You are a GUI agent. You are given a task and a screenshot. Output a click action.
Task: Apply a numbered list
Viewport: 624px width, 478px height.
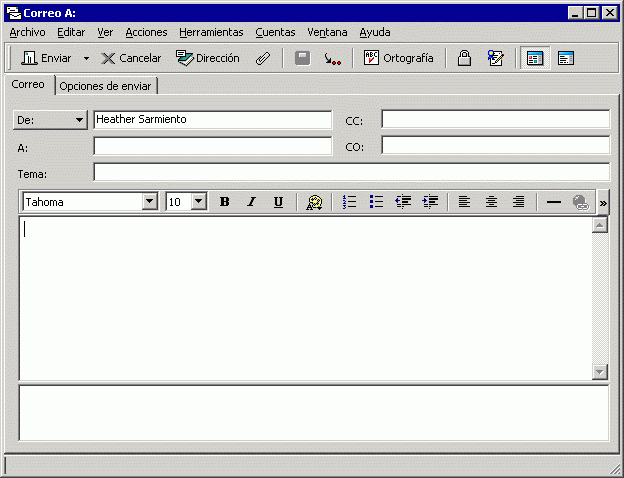[349, 202]
